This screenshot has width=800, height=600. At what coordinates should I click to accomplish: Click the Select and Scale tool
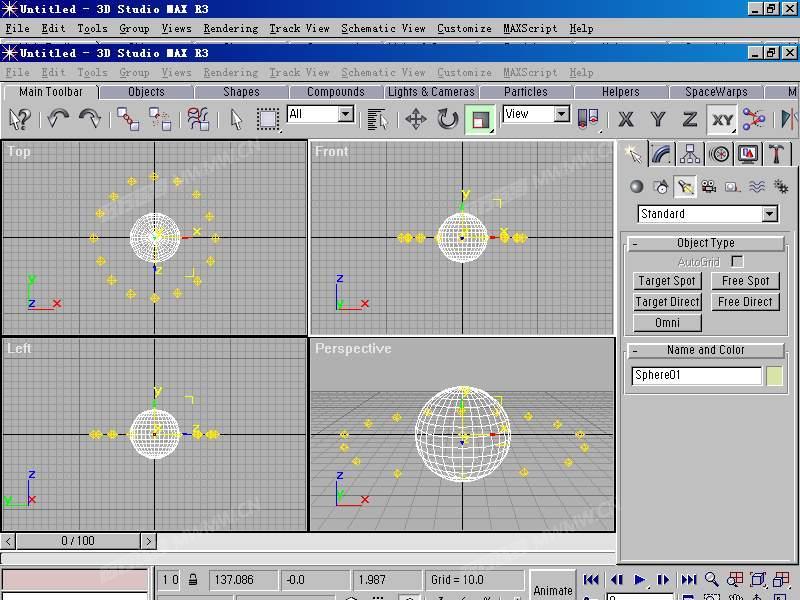pyautogui.click(x=480, y=119)
